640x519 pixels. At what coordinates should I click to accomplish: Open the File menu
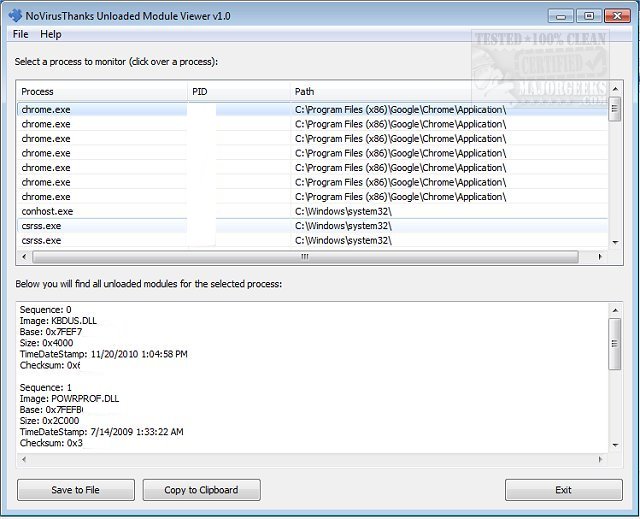(21, 34)
